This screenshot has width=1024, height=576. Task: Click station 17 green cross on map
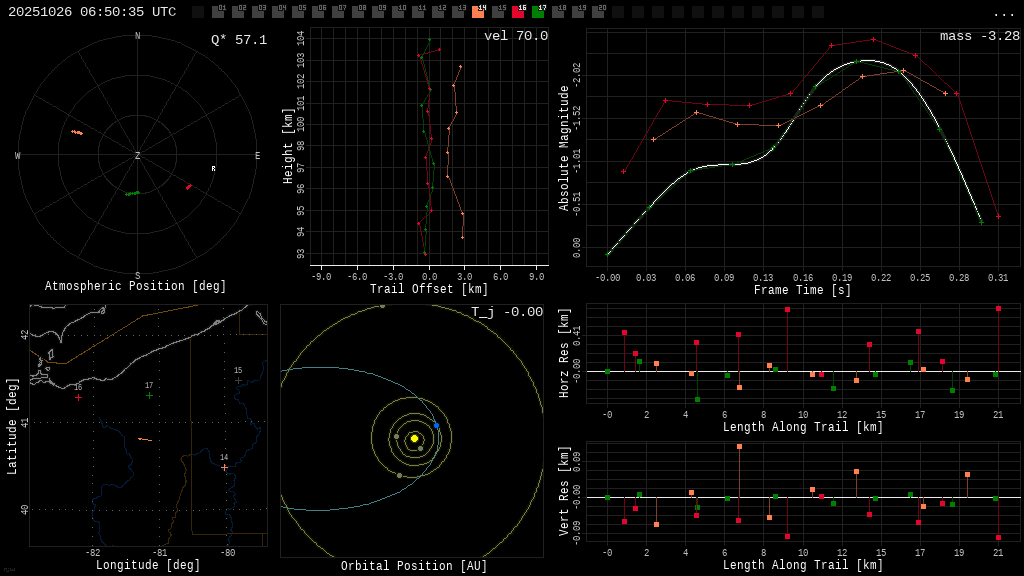149,395
